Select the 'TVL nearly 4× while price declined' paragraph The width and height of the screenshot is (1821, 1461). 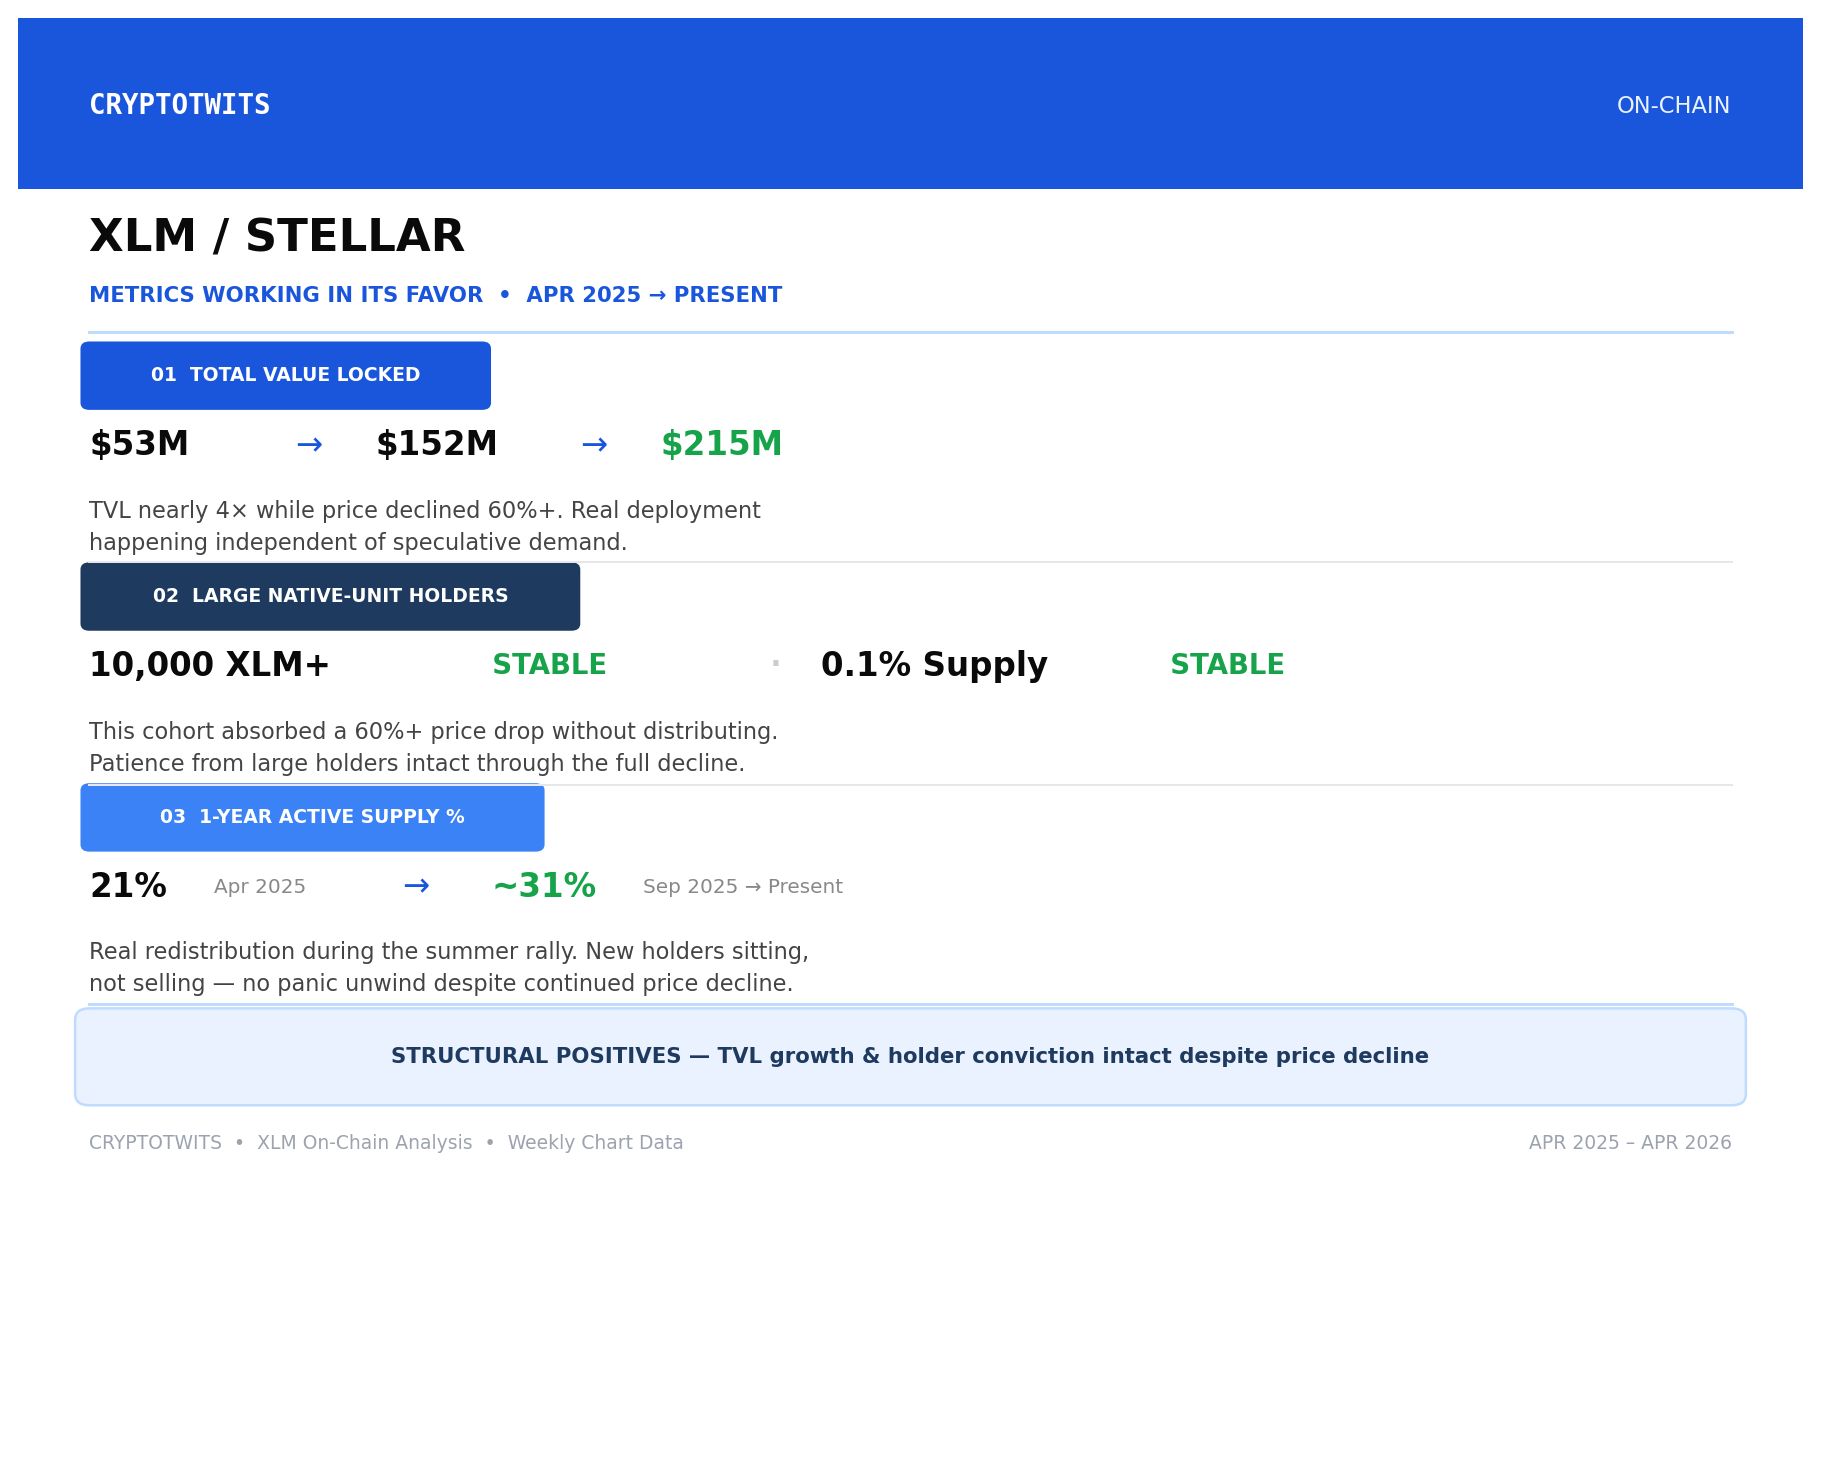coord(425,526)
